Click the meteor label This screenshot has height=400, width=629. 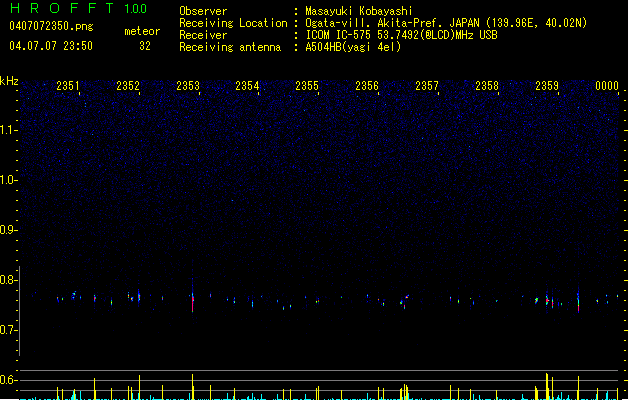point(142,31)
